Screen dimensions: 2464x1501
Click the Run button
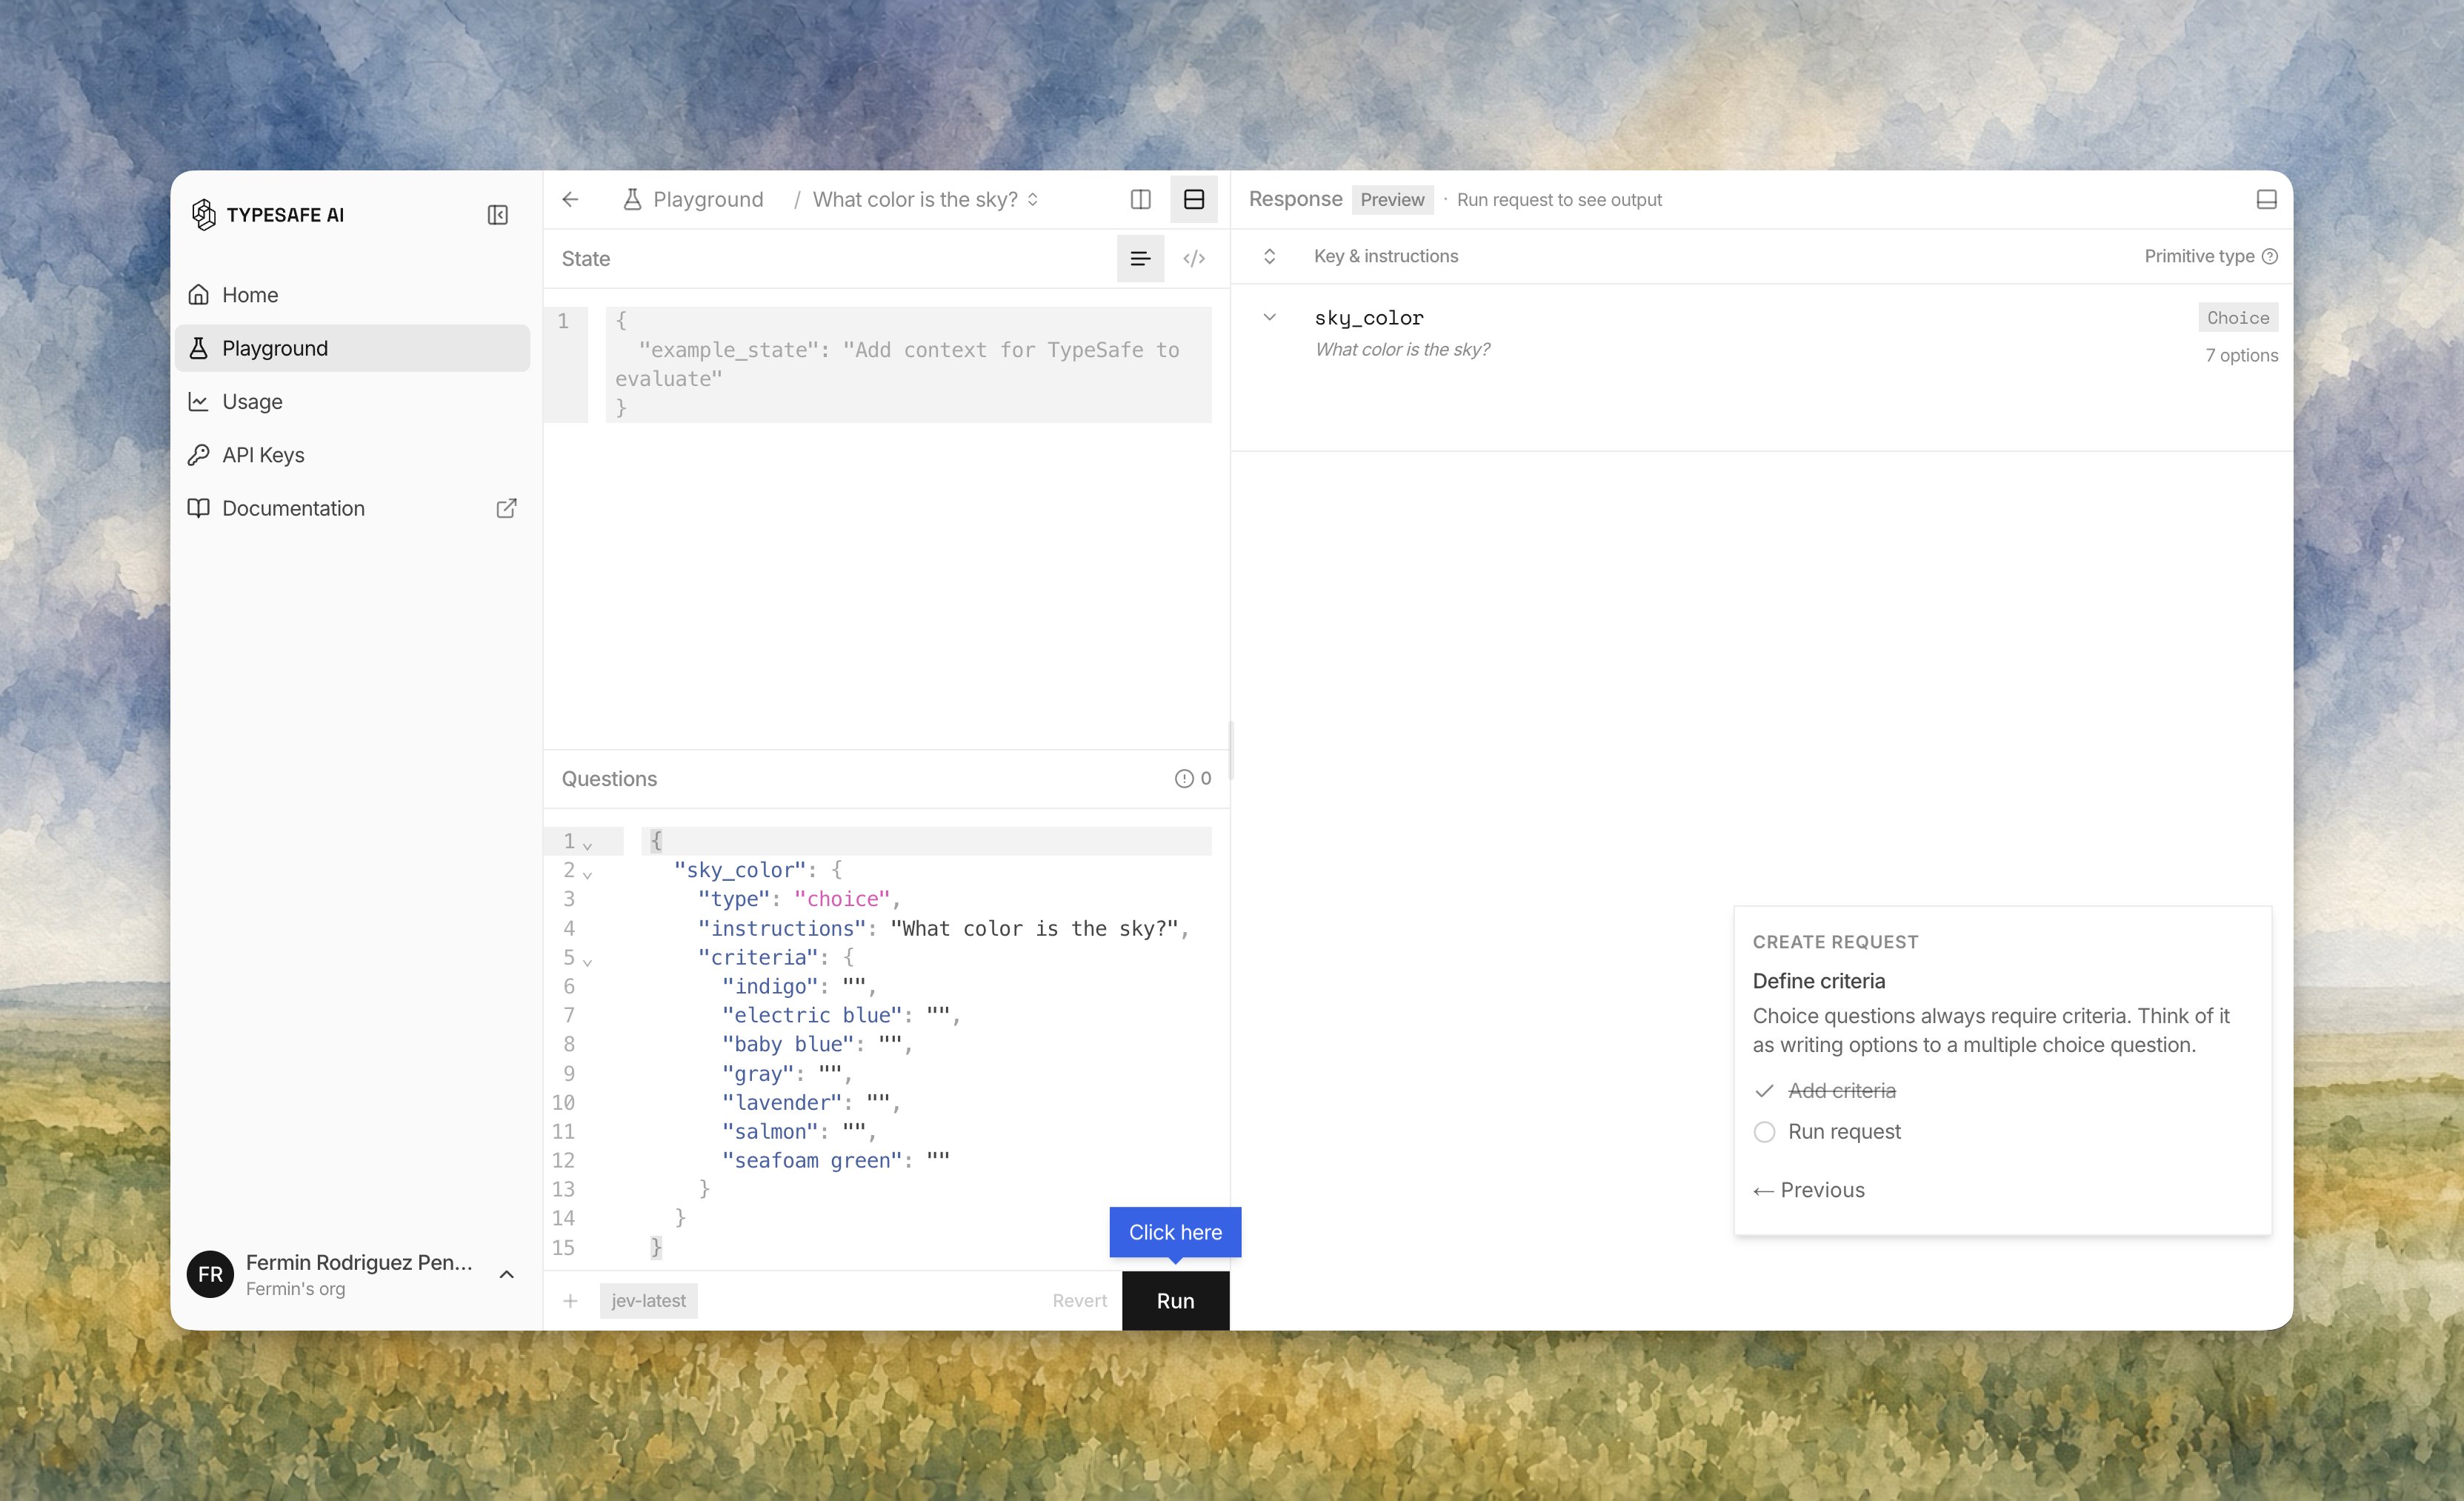coord(1175,1300)
